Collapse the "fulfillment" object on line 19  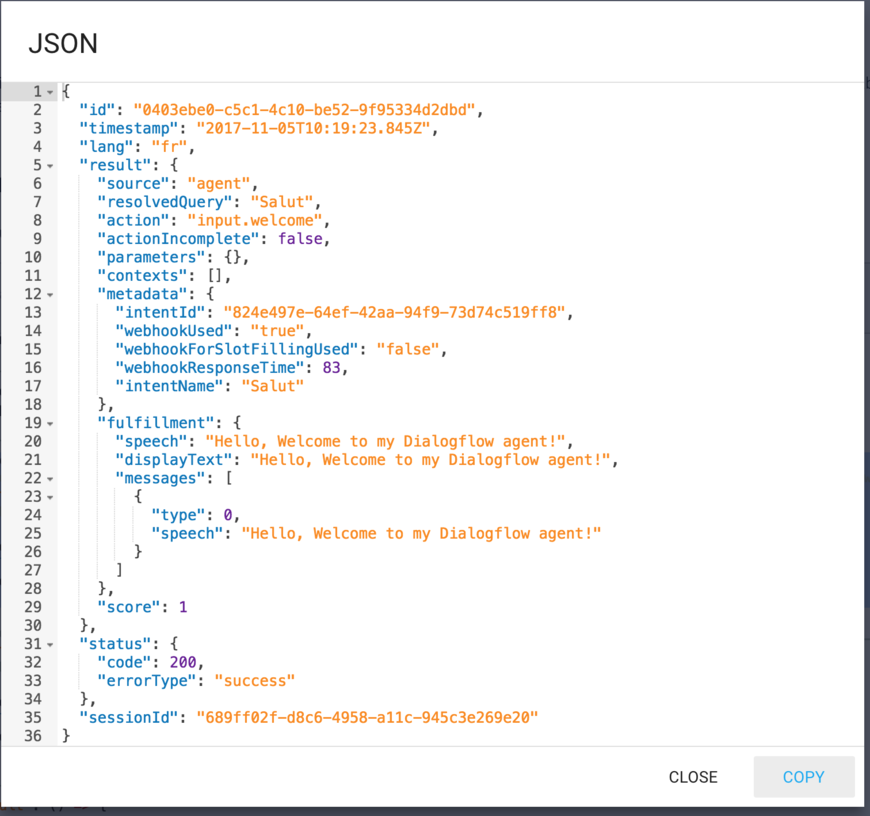click(48, 422)
